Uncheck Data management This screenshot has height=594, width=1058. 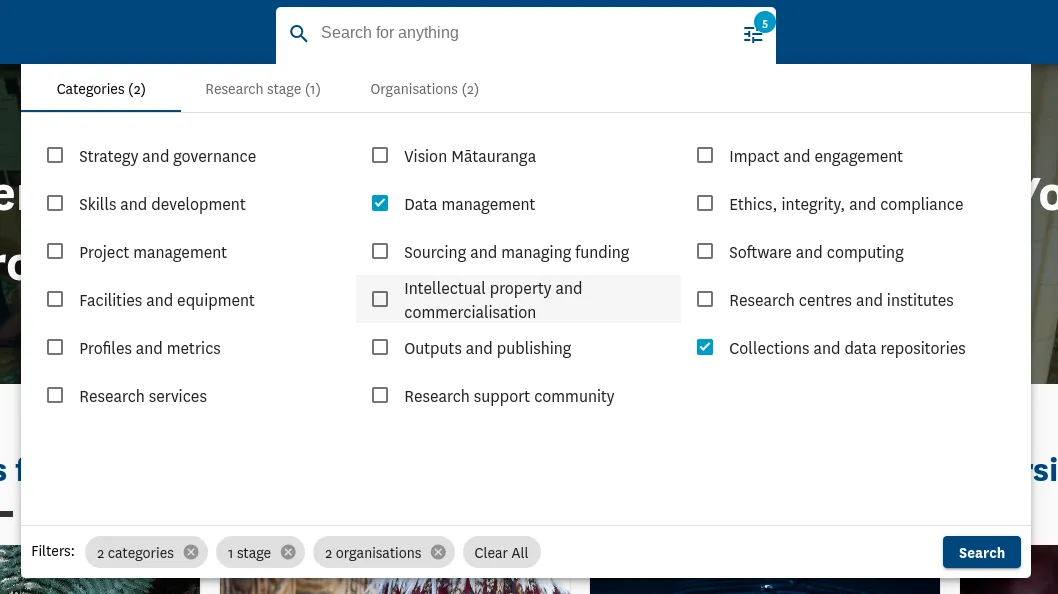[x=380, y=202]
